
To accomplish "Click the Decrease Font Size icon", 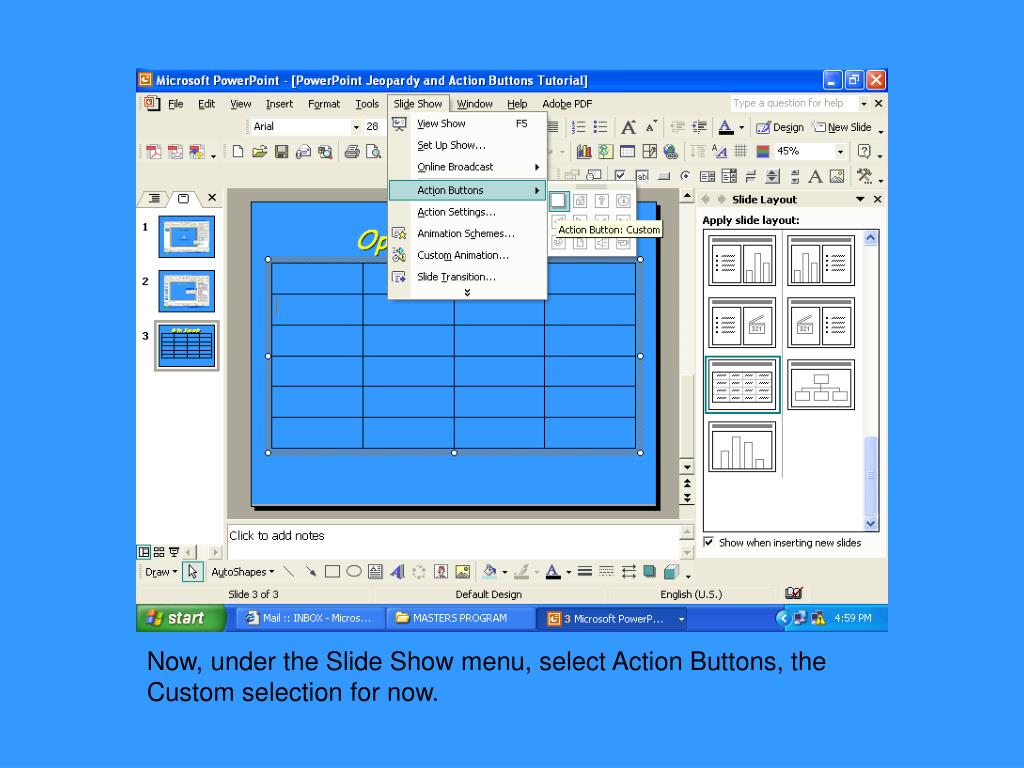I will (x=650, y=127).
